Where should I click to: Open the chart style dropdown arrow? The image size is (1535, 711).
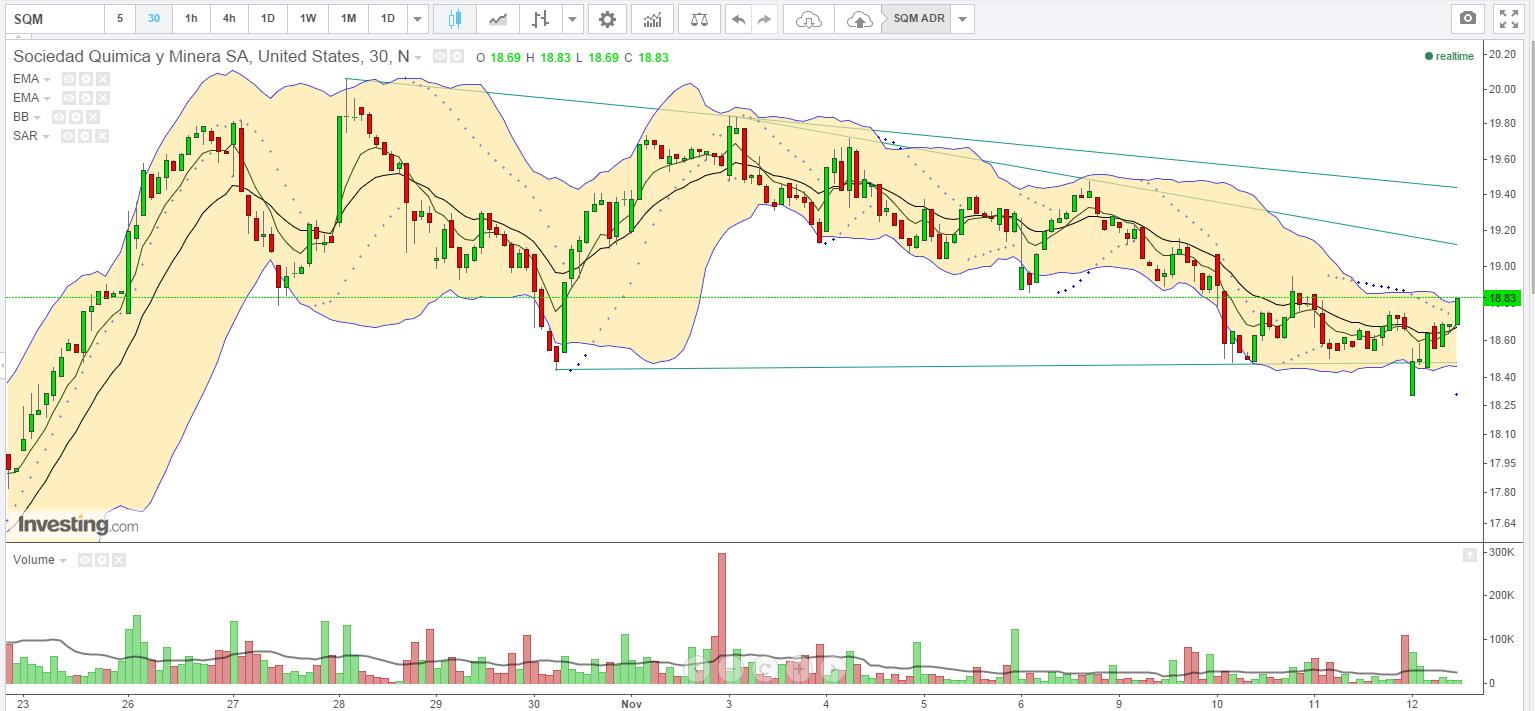(x=573, y=19)
